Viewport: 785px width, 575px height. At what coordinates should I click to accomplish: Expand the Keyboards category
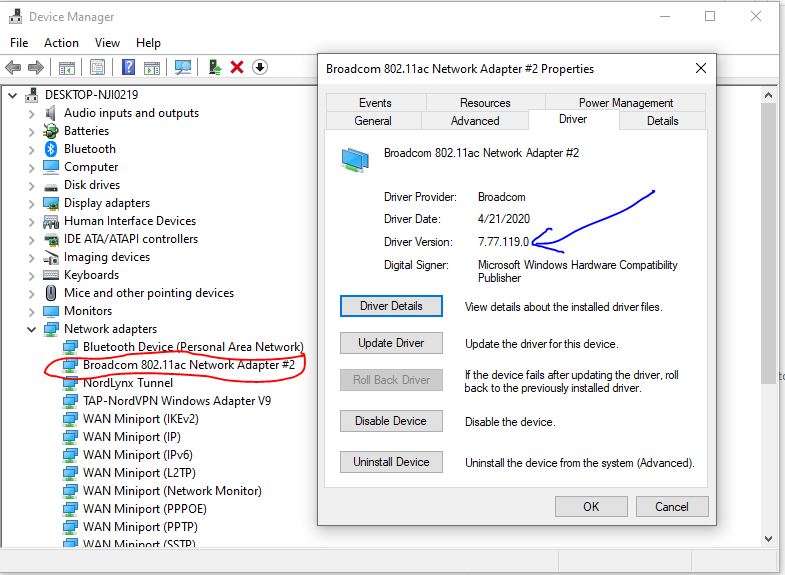(32, 276)
